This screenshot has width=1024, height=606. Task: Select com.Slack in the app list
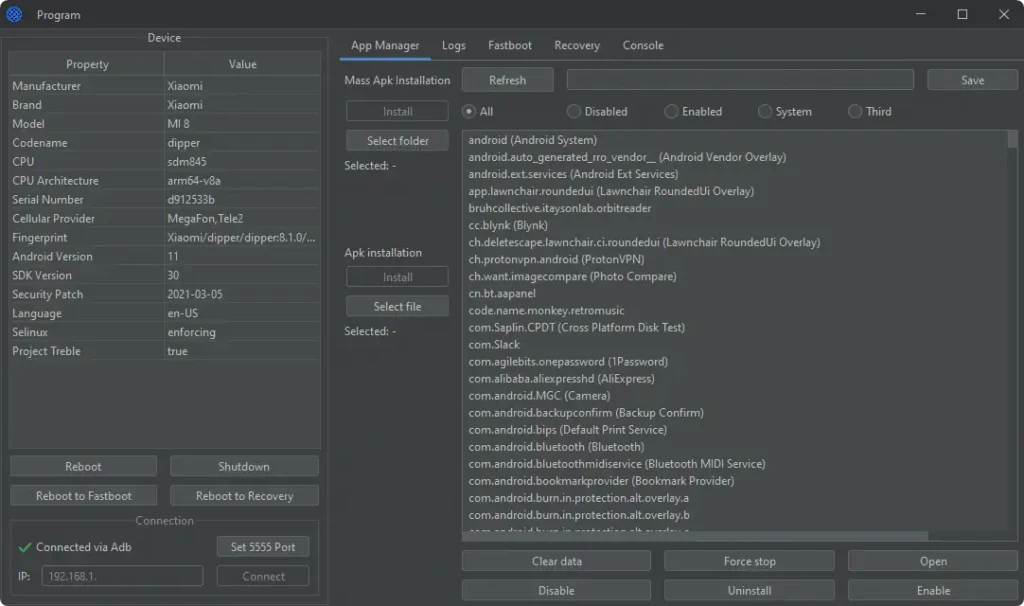point(494,344)
